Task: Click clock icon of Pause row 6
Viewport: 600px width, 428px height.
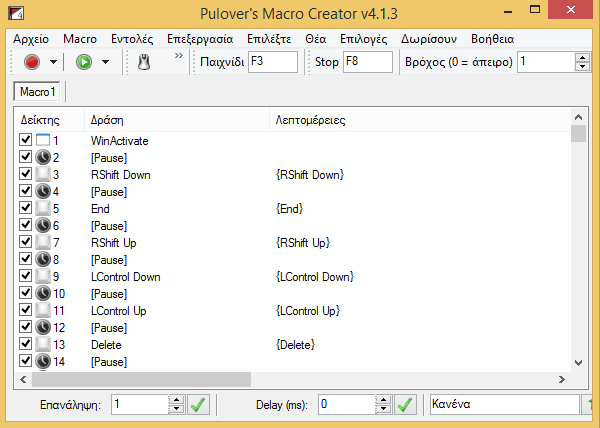Action: coord(43,225)
